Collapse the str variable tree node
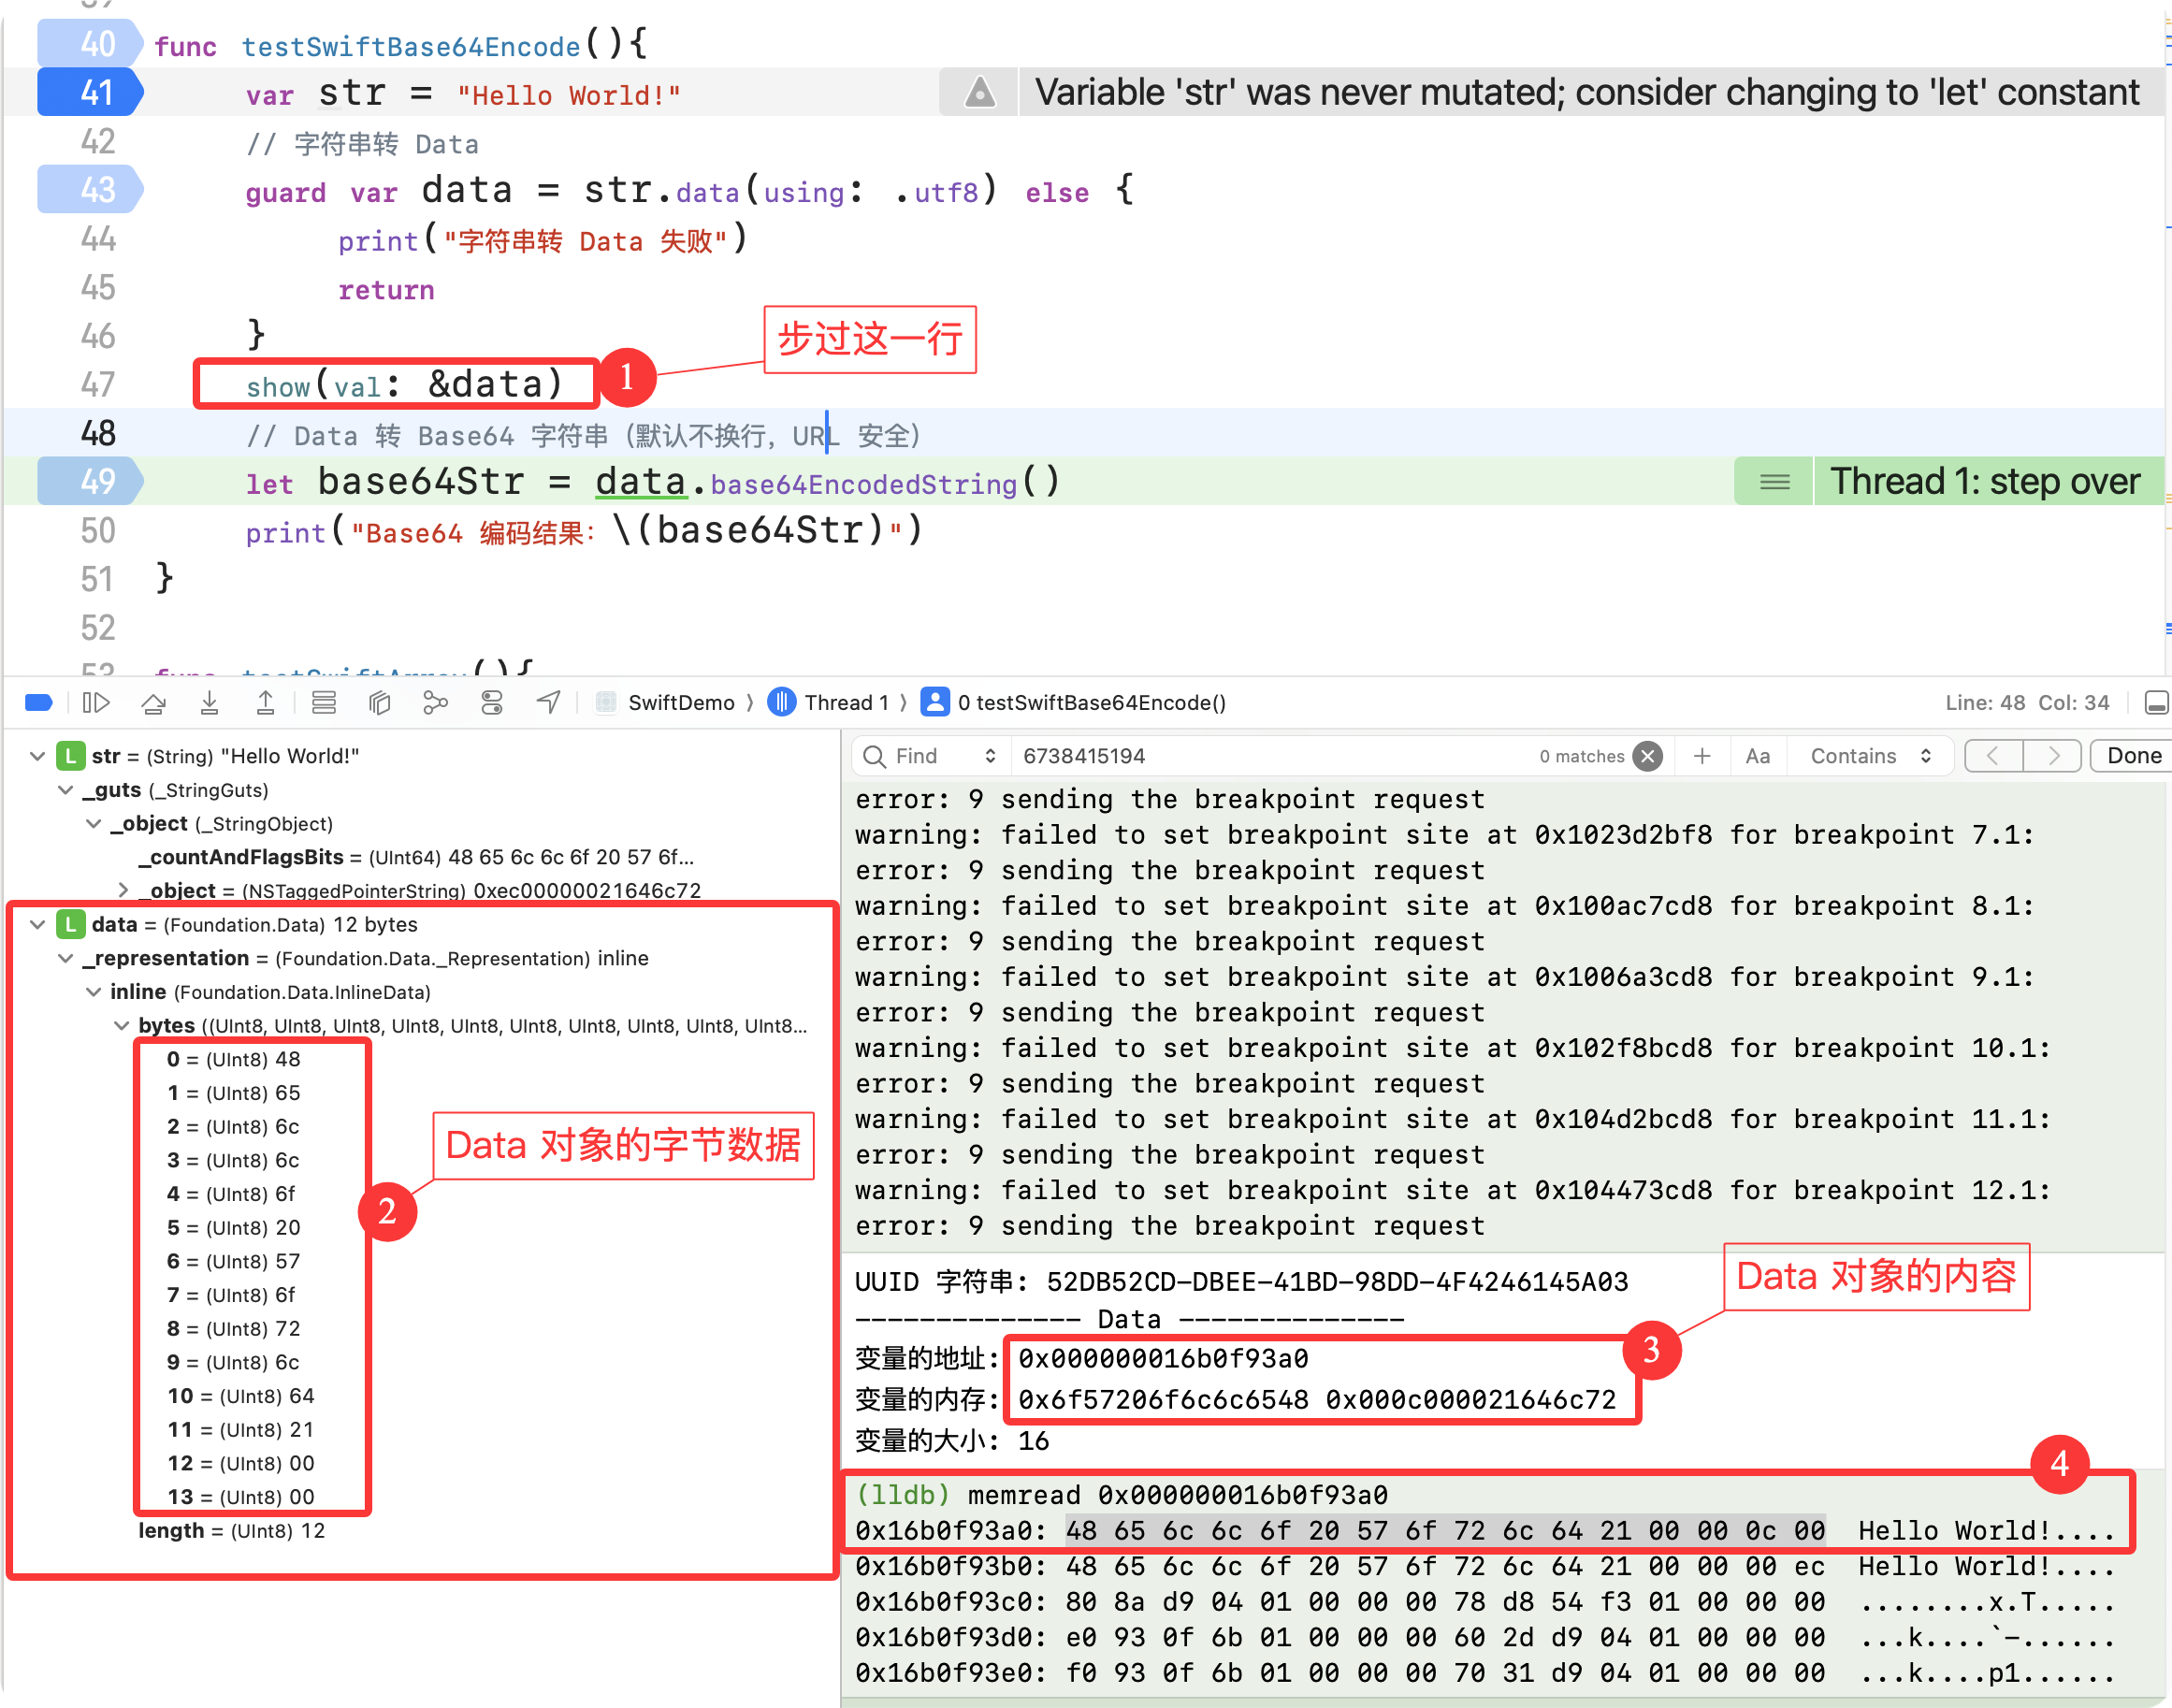Viewport: 2172px width, 1708px height. point(38,757)
